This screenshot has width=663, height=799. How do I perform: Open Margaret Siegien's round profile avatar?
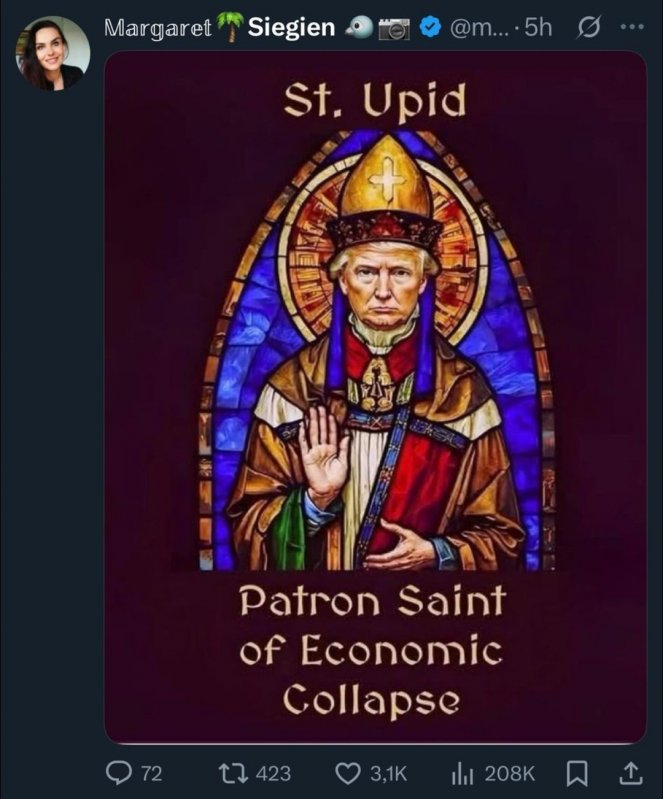pyautogui.click(x=53, y=53)
